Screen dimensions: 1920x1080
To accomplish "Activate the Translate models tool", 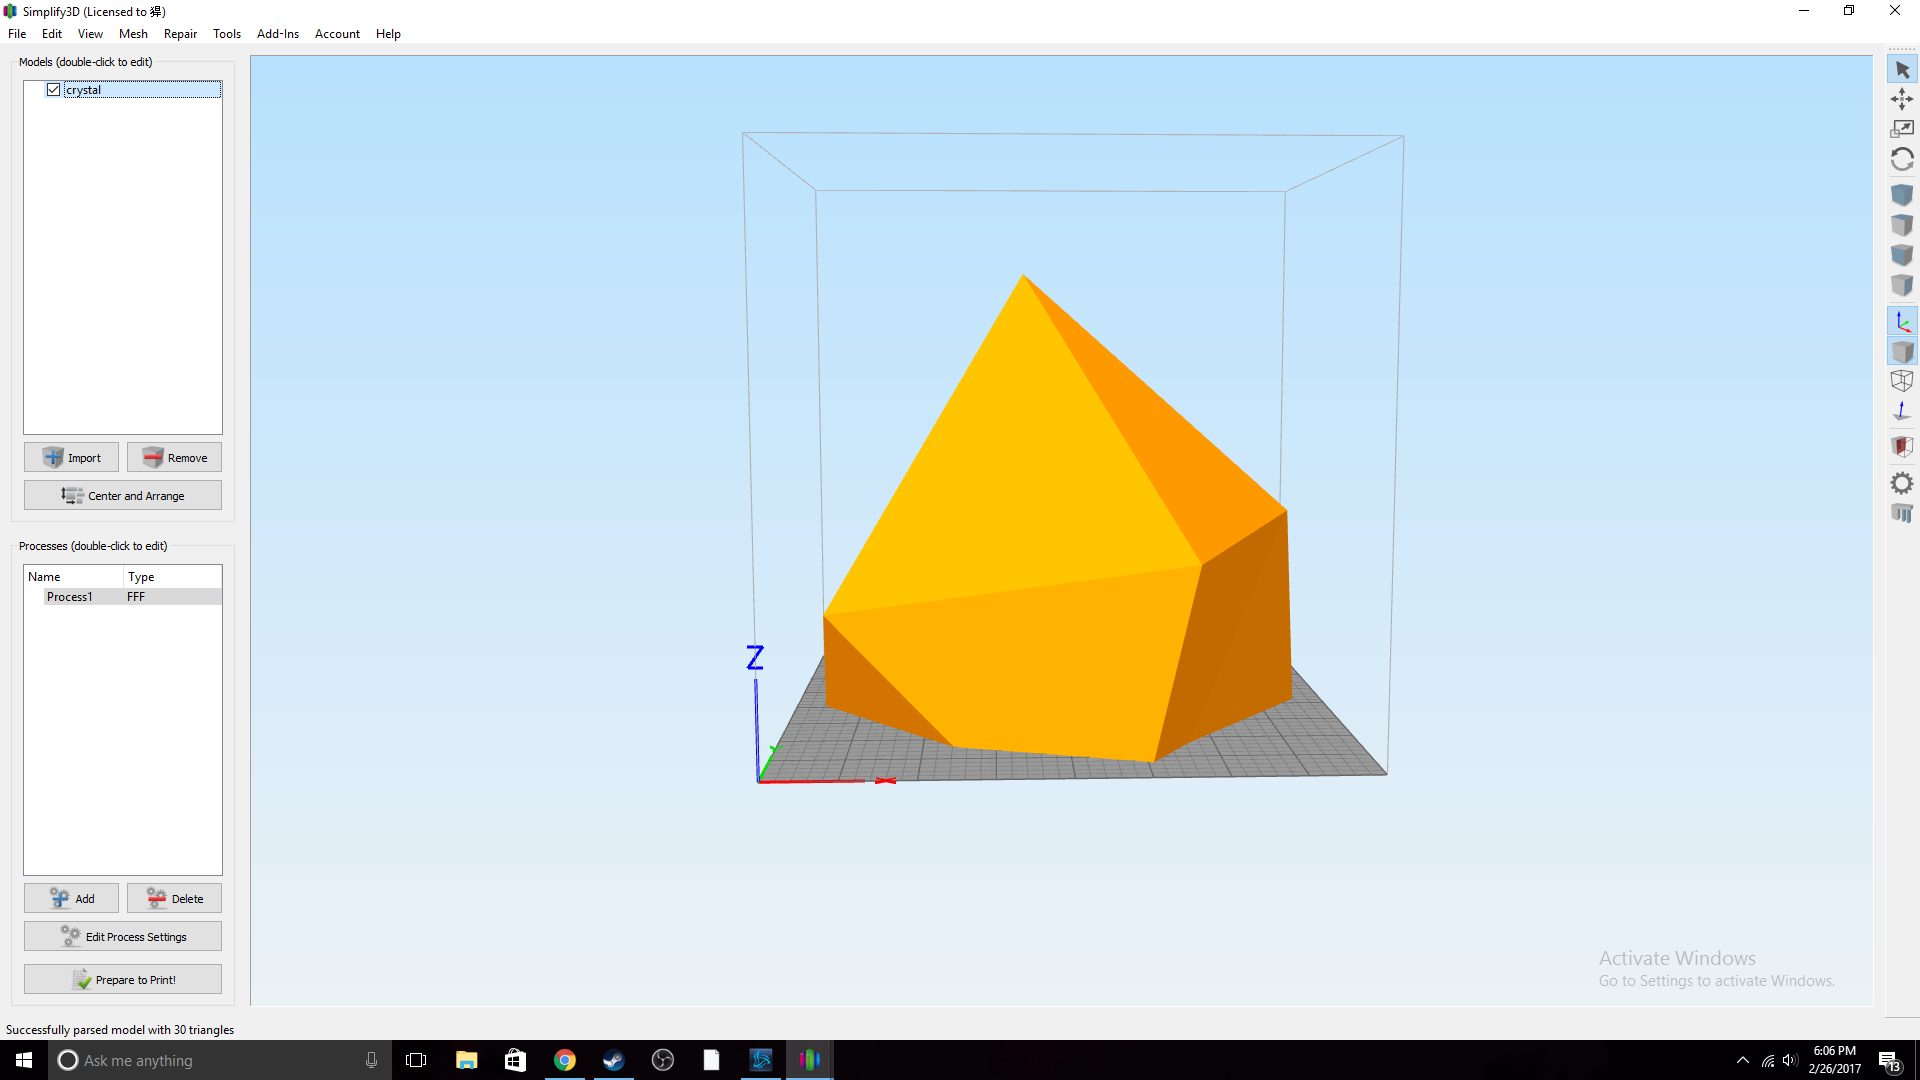I will click(x=1902, y=99).
